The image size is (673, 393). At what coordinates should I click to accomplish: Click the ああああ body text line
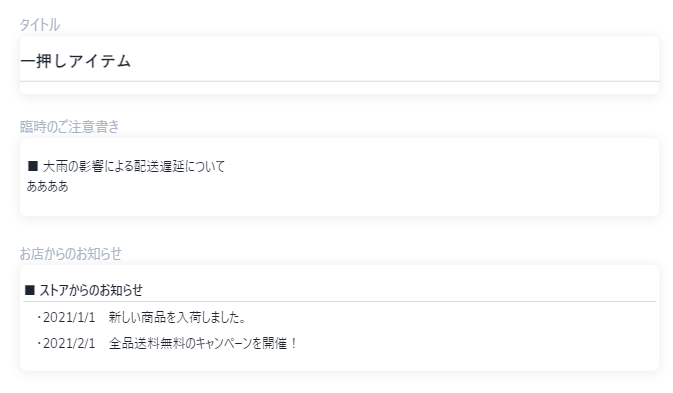coord(48,186)
